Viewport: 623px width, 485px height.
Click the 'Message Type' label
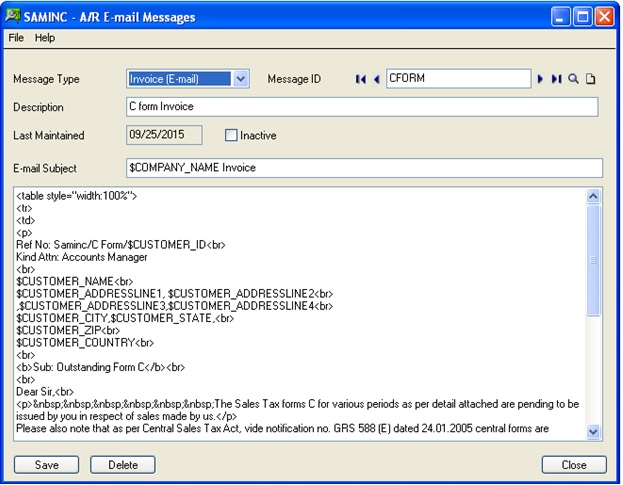pyautogui.click(x=46, y=79)
